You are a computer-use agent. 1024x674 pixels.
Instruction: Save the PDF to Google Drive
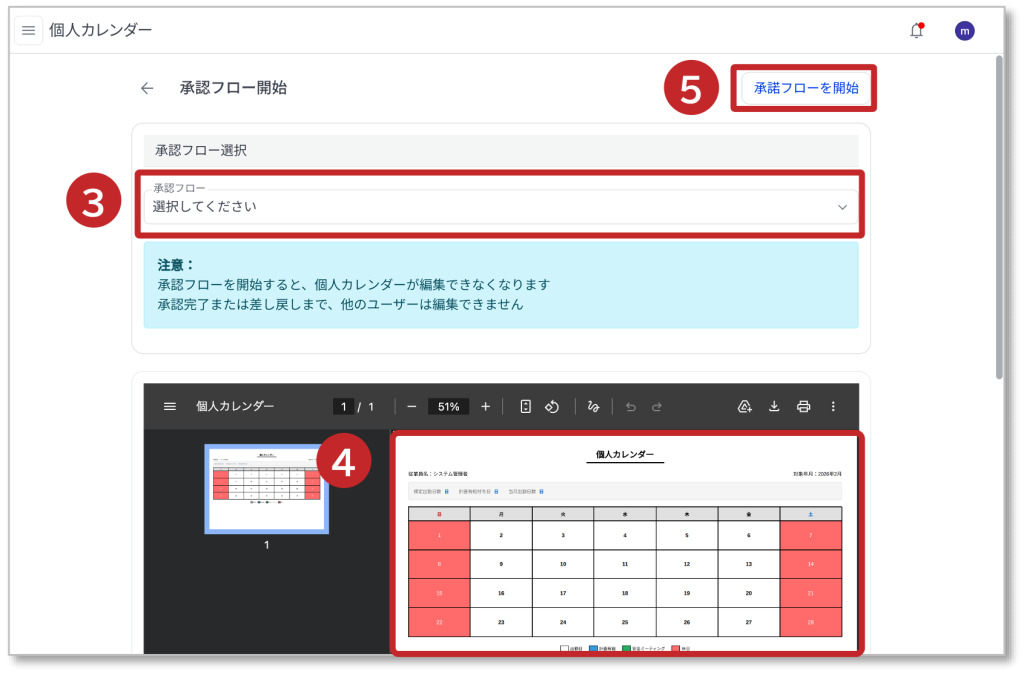click(x=744, y=407)
